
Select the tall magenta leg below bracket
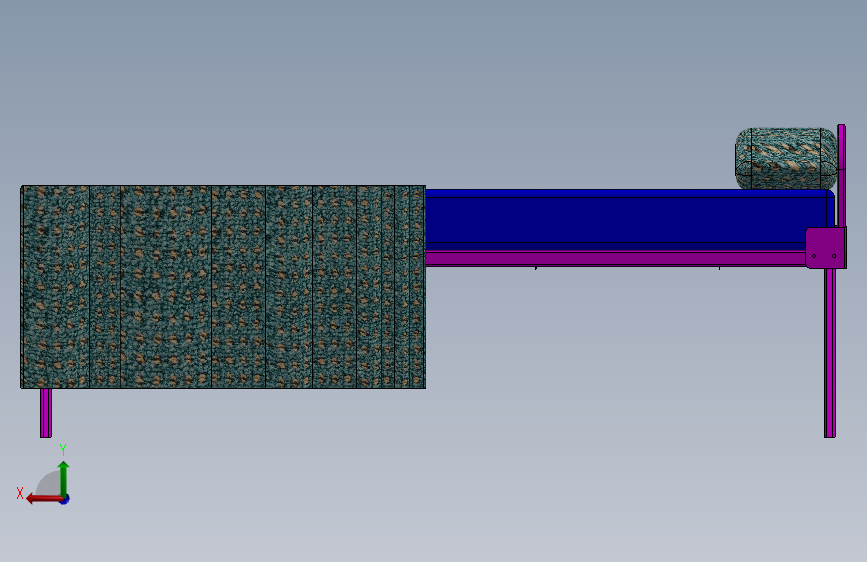[829, 353]
